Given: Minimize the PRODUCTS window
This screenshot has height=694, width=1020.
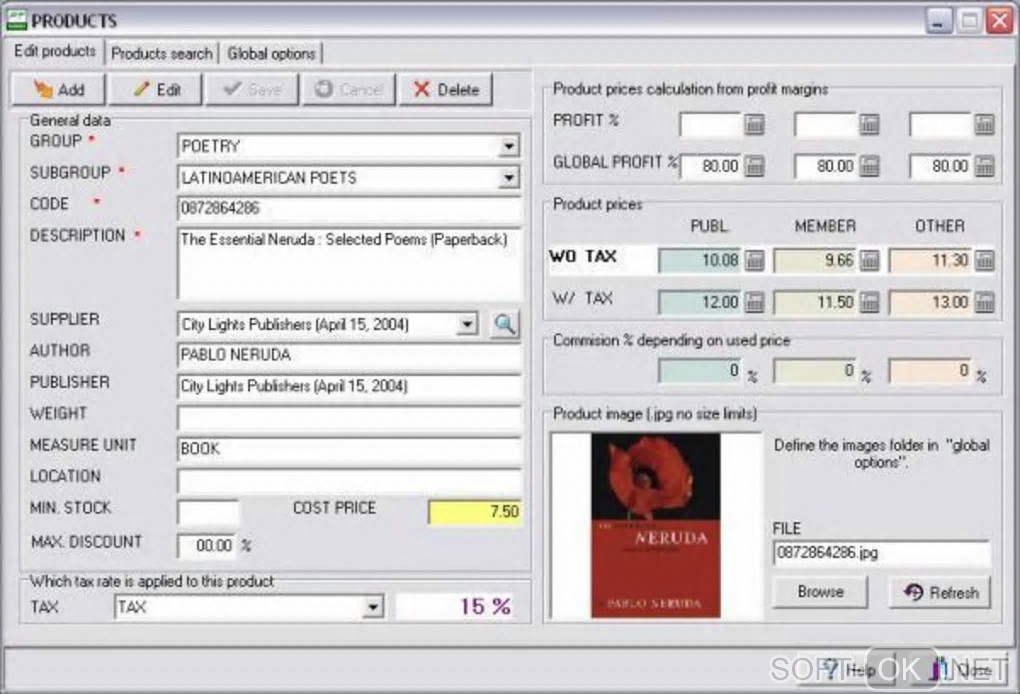Looking at the screenshot, I should (939, 21).
